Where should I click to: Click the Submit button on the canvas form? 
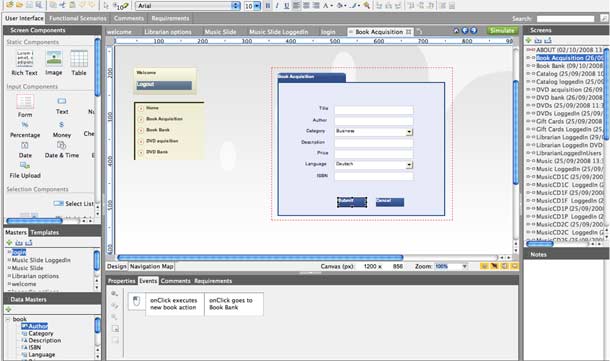352,202
